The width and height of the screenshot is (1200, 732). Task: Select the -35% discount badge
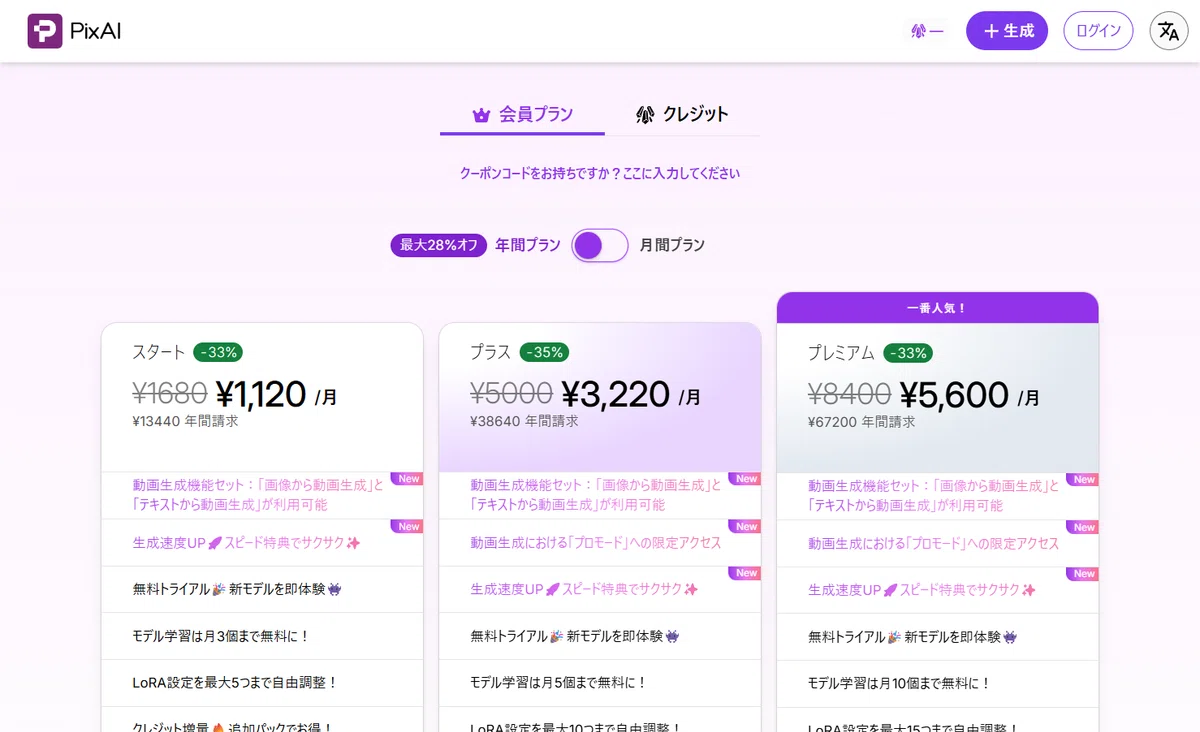pyautogui.click(x=545, y=352)
